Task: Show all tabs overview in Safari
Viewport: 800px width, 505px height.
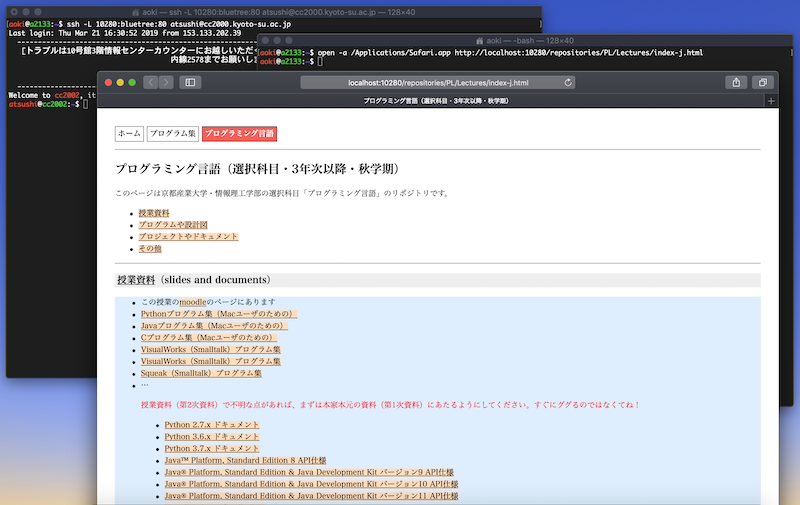Action: 763,82
